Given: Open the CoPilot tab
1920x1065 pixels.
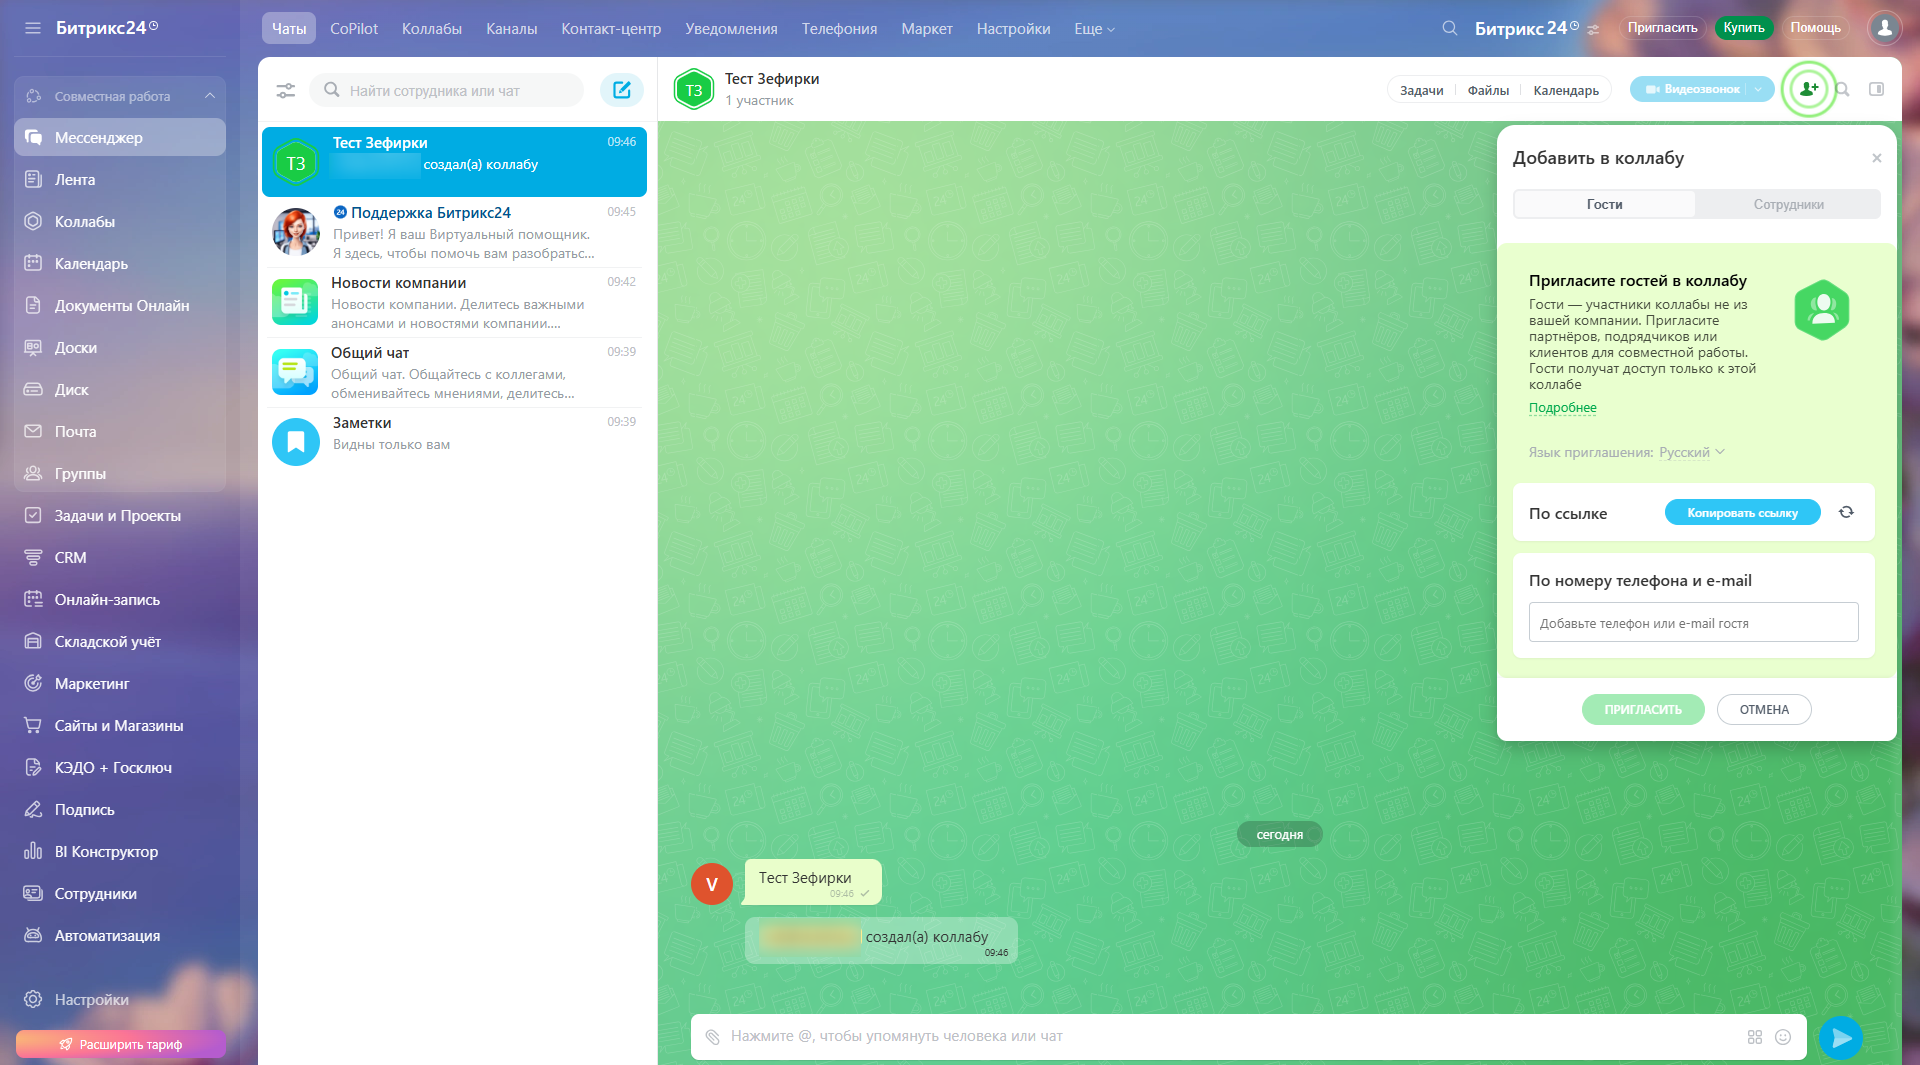Looking at the screenshot, I should tap(354, 29).
